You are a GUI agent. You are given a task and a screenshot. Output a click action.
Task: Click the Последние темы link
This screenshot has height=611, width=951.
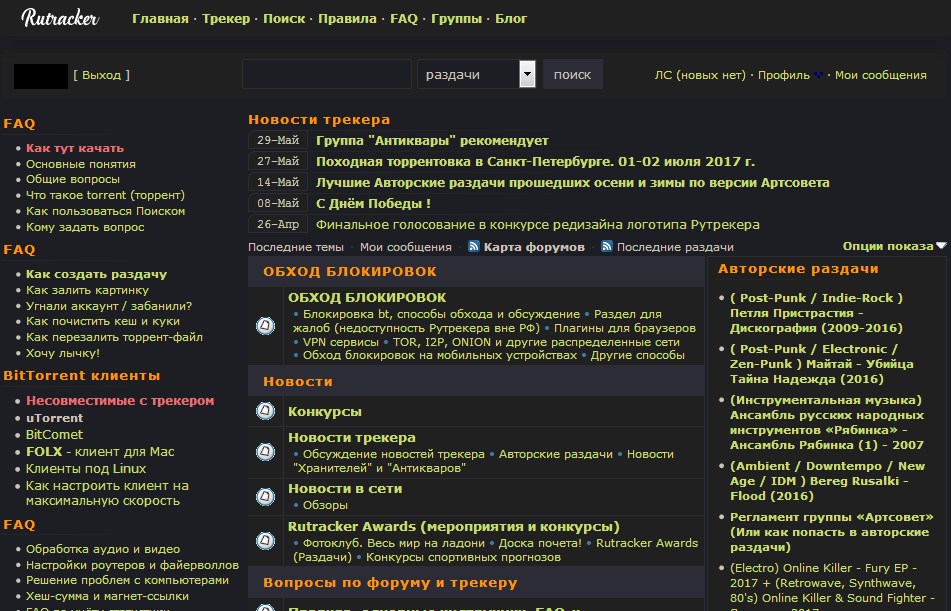pyautogui.click(x=296, y=246)
